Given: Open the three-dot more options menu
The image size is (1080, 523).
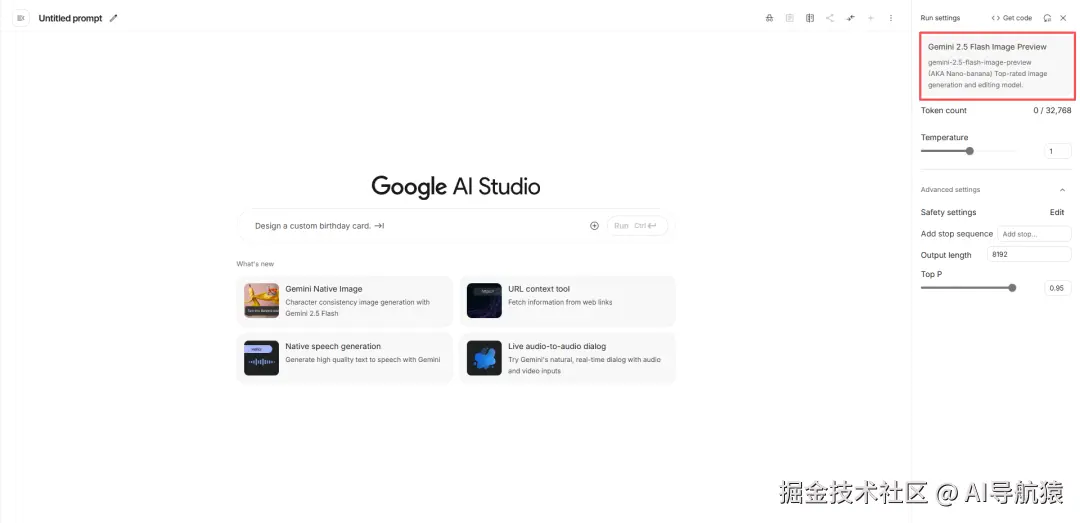Looking at the screenshot, I should (891, 18).
